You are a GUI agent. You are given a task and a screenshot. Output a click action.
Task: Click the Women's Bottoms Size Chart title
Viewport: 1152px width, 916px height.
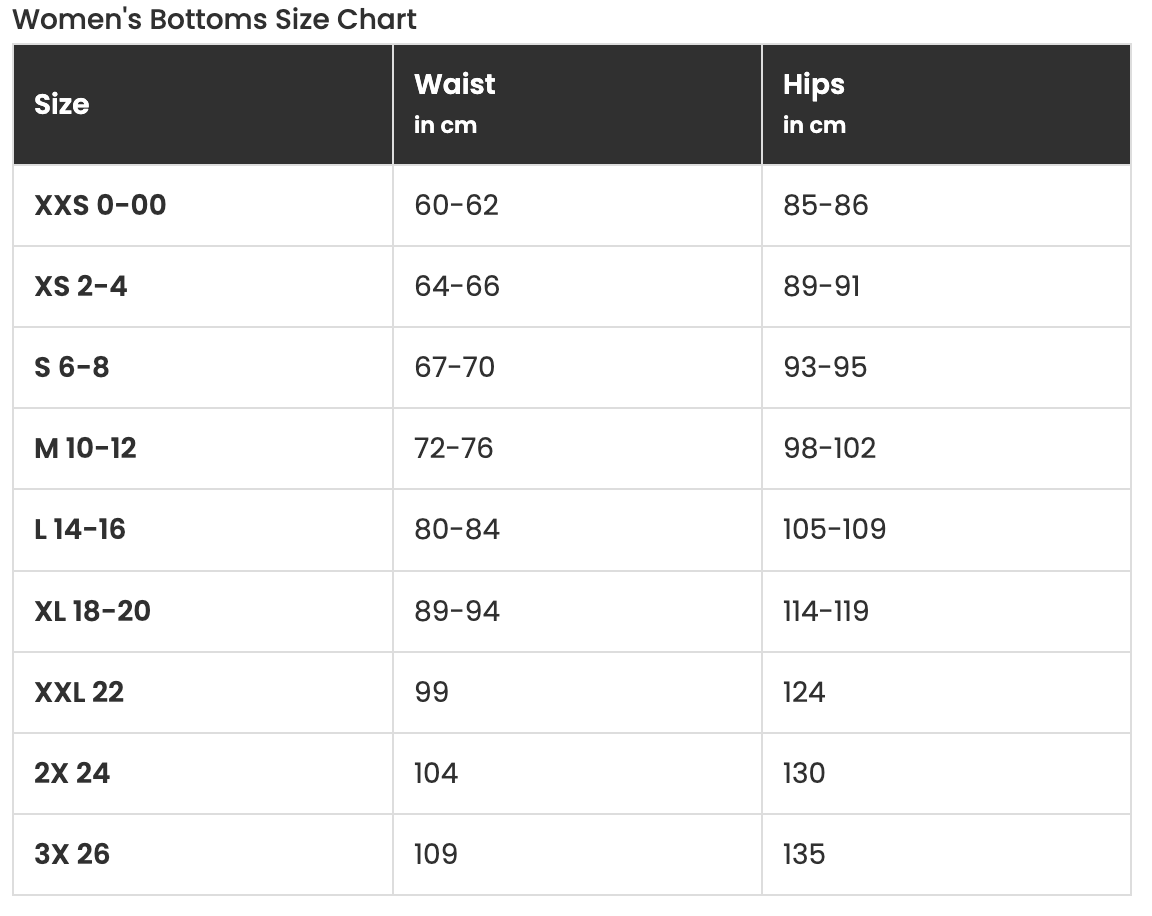[214, 19]
